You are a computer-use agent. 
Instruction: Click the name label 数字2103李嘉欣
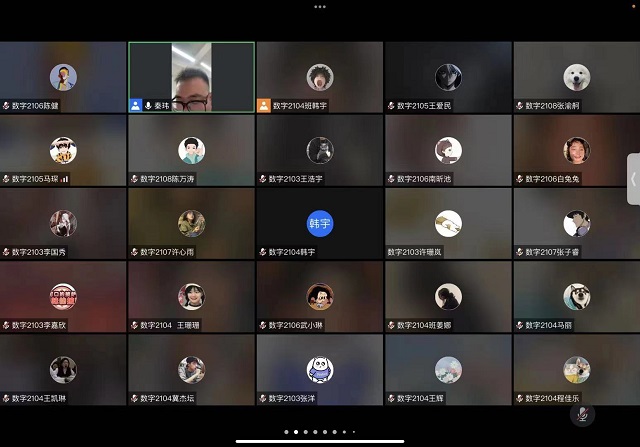tap(38, 325)
